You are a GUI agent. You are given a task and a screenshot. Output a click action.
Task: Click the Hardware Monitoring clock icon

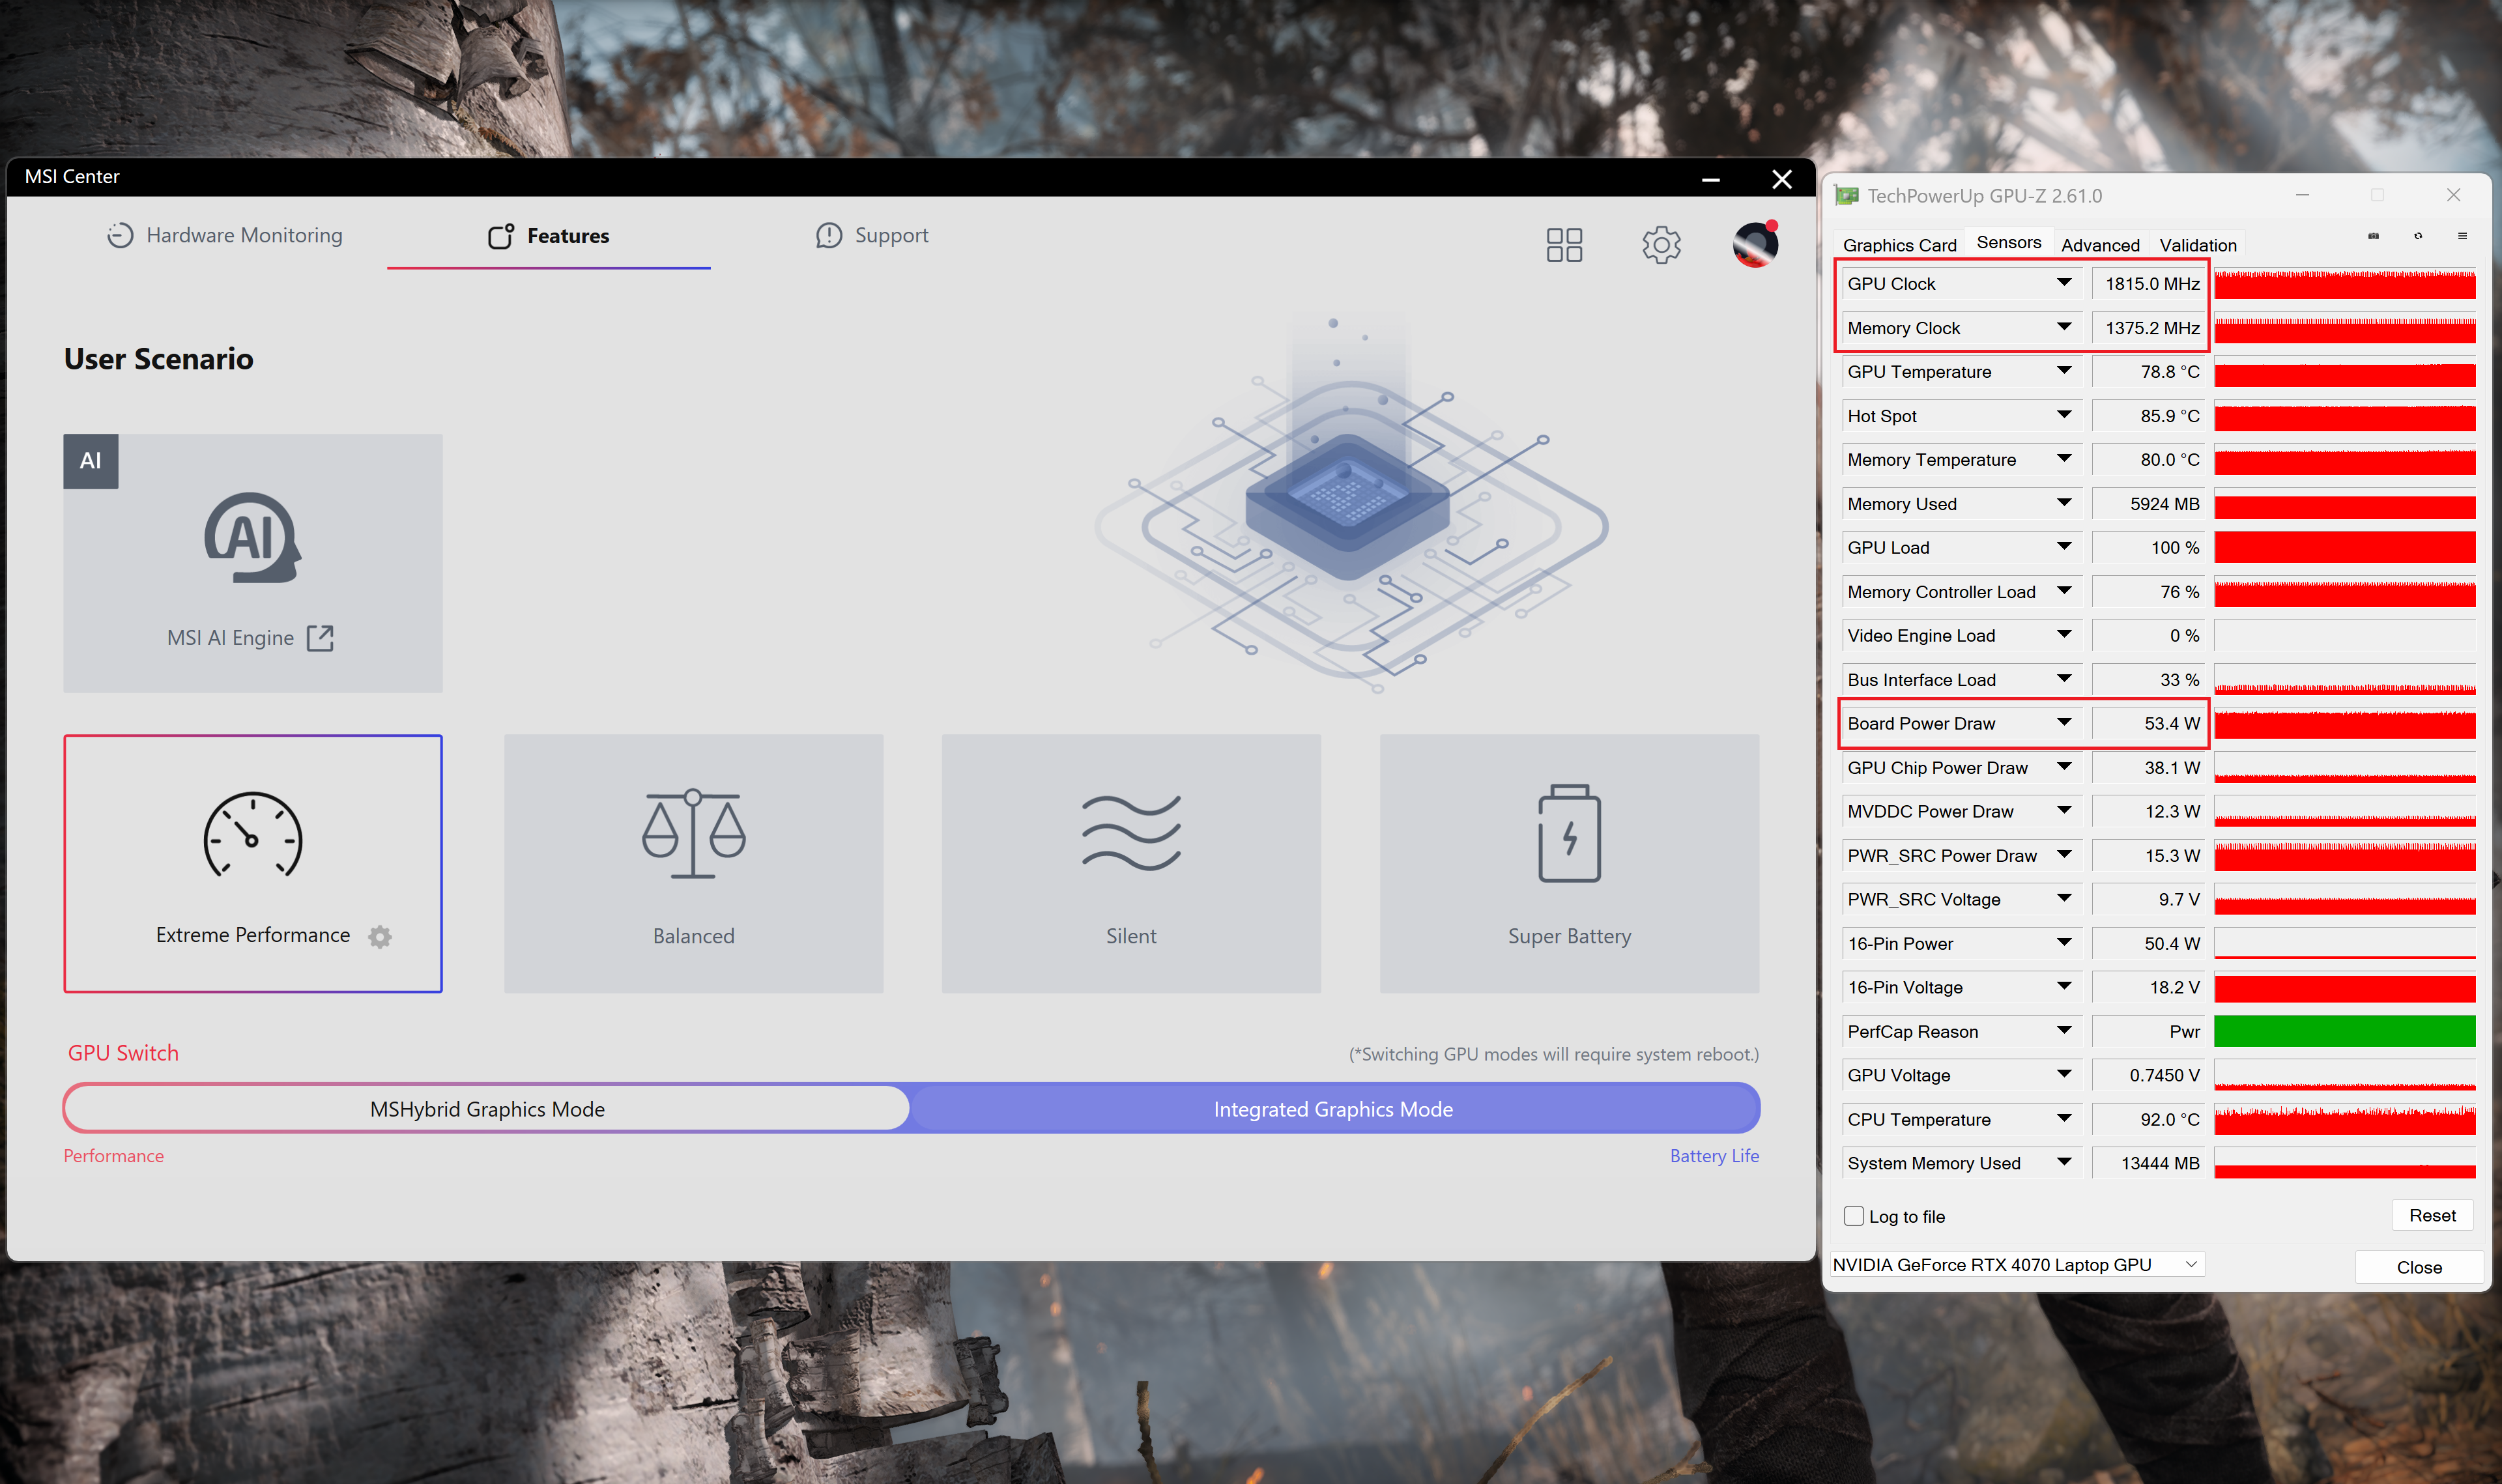120,235
